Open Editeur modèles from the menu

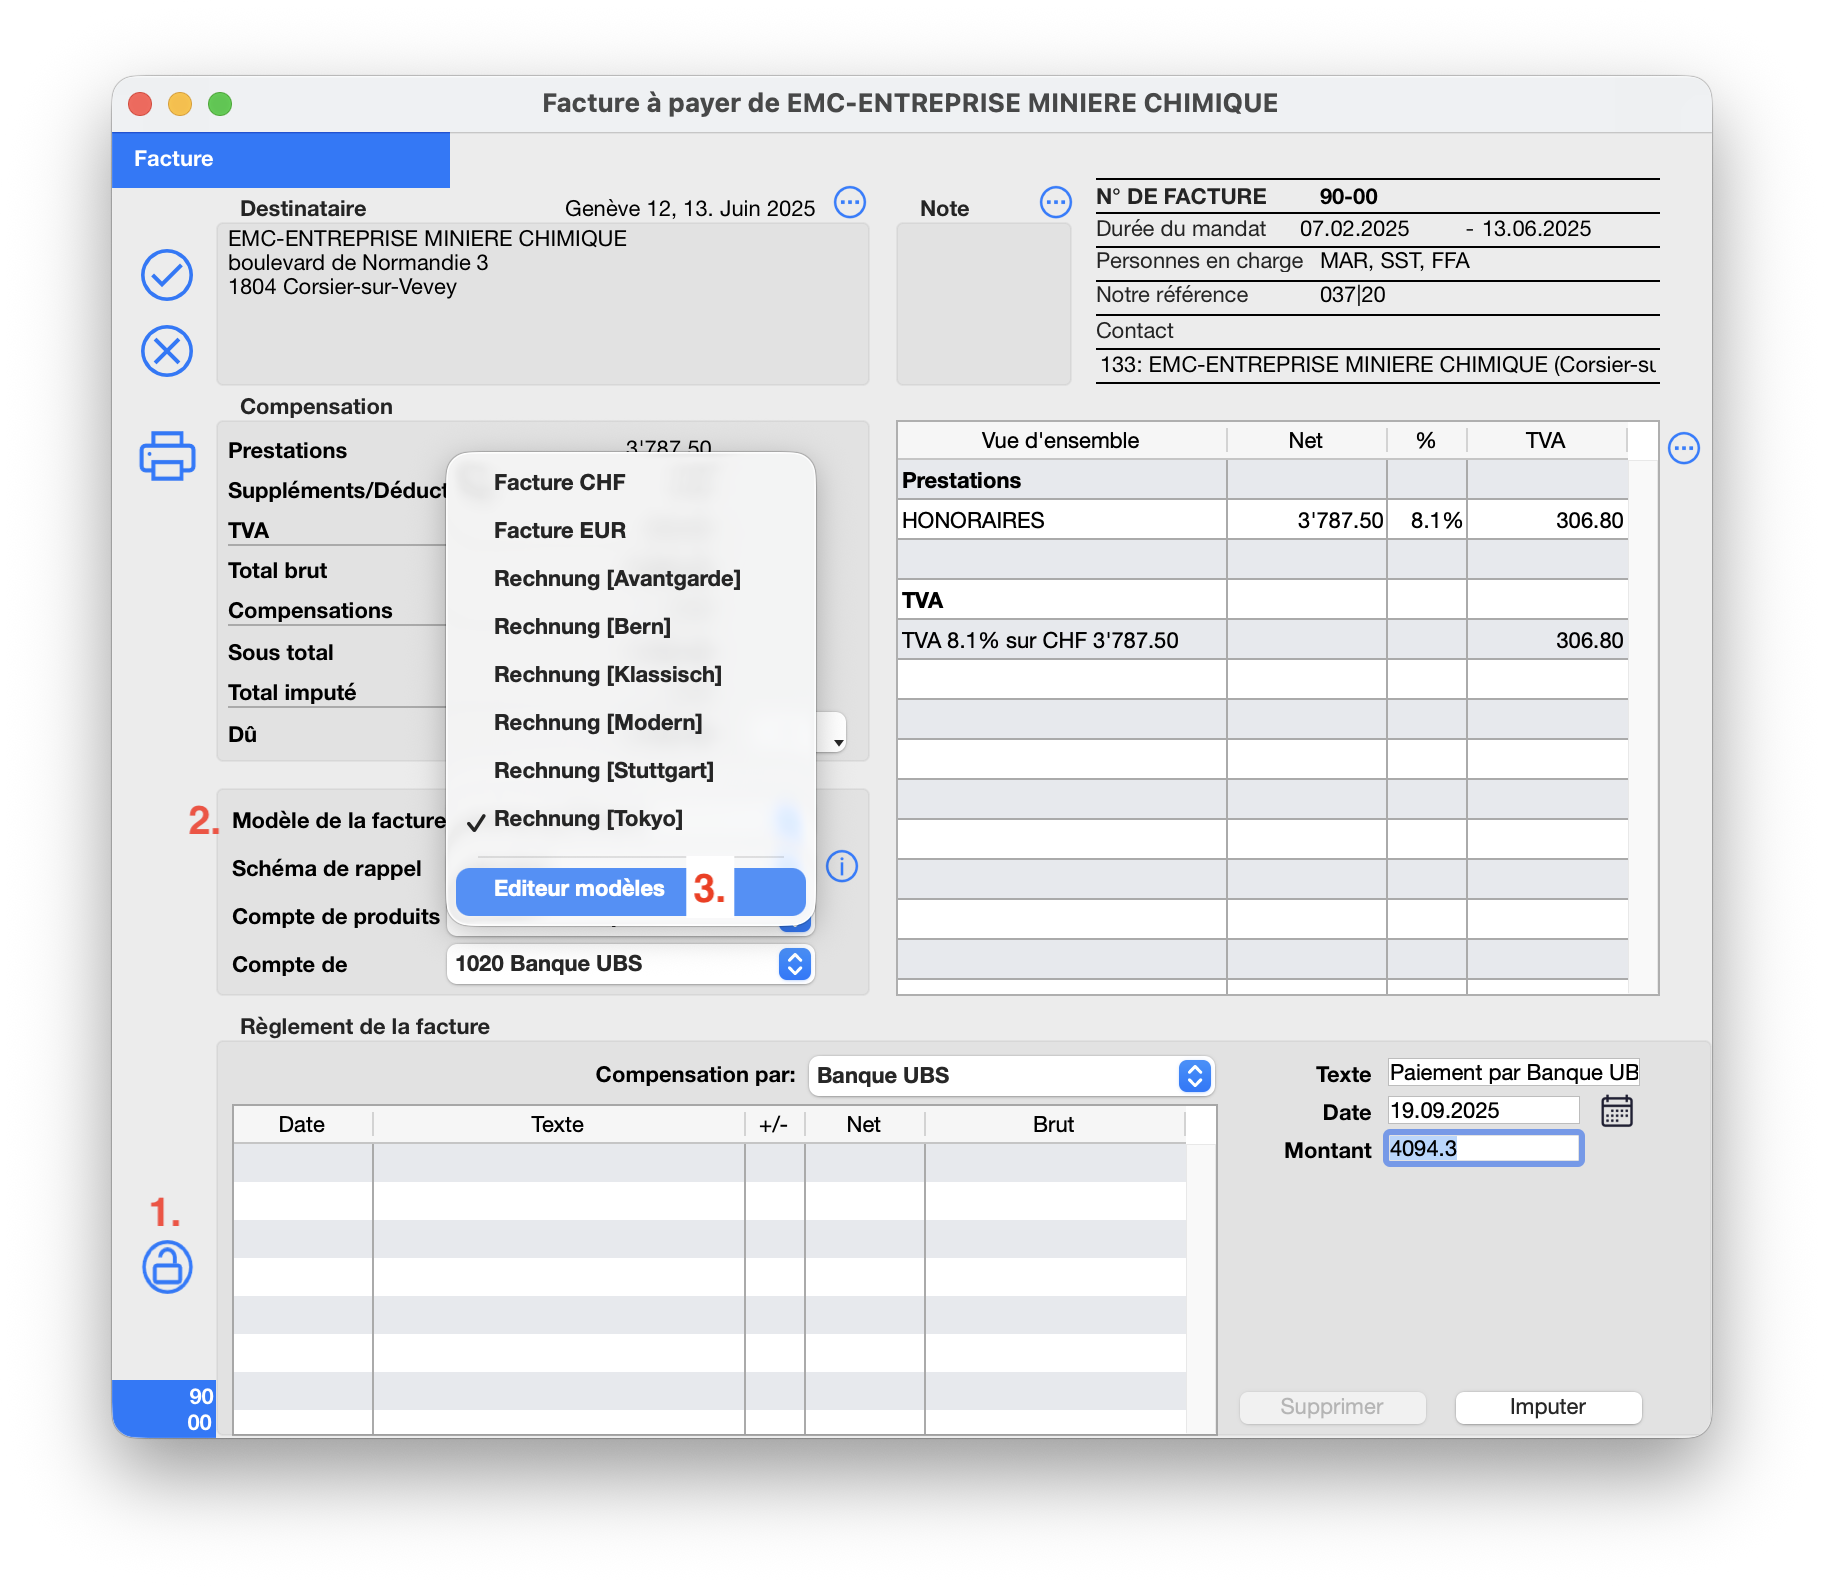click(579, 889)
